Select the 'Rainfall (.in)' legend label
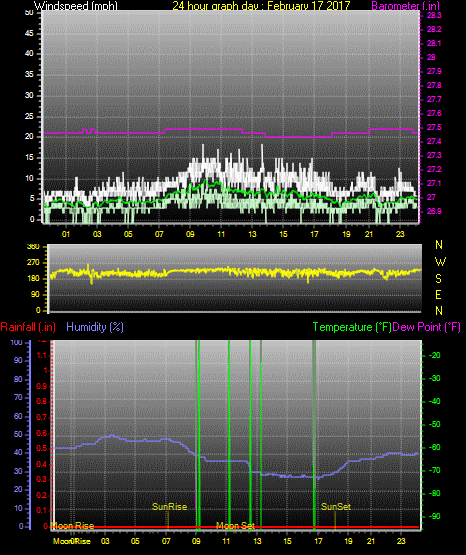This screenshot has height=555, width=466. (28, 327)
